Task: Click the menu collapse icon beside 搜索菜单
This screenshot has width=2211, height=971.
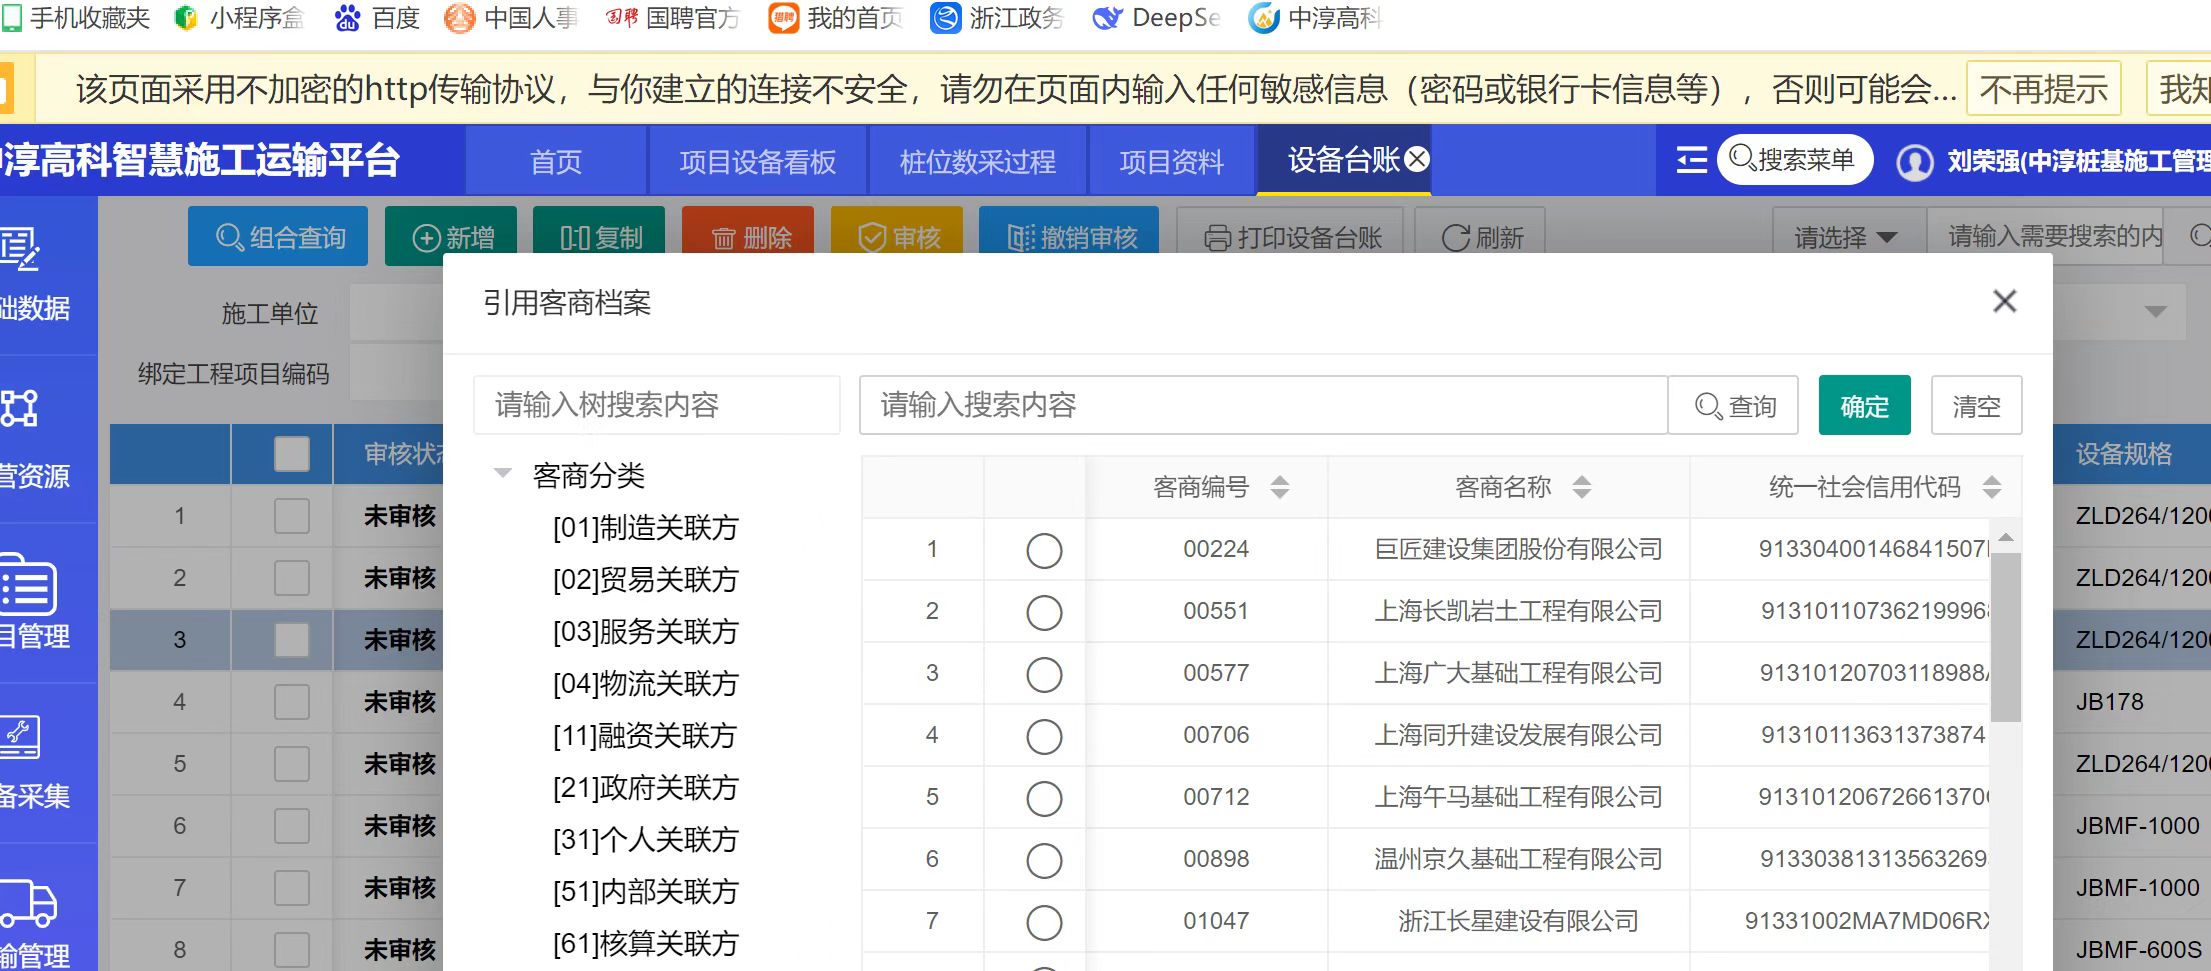Action: tap(1691, 160)
